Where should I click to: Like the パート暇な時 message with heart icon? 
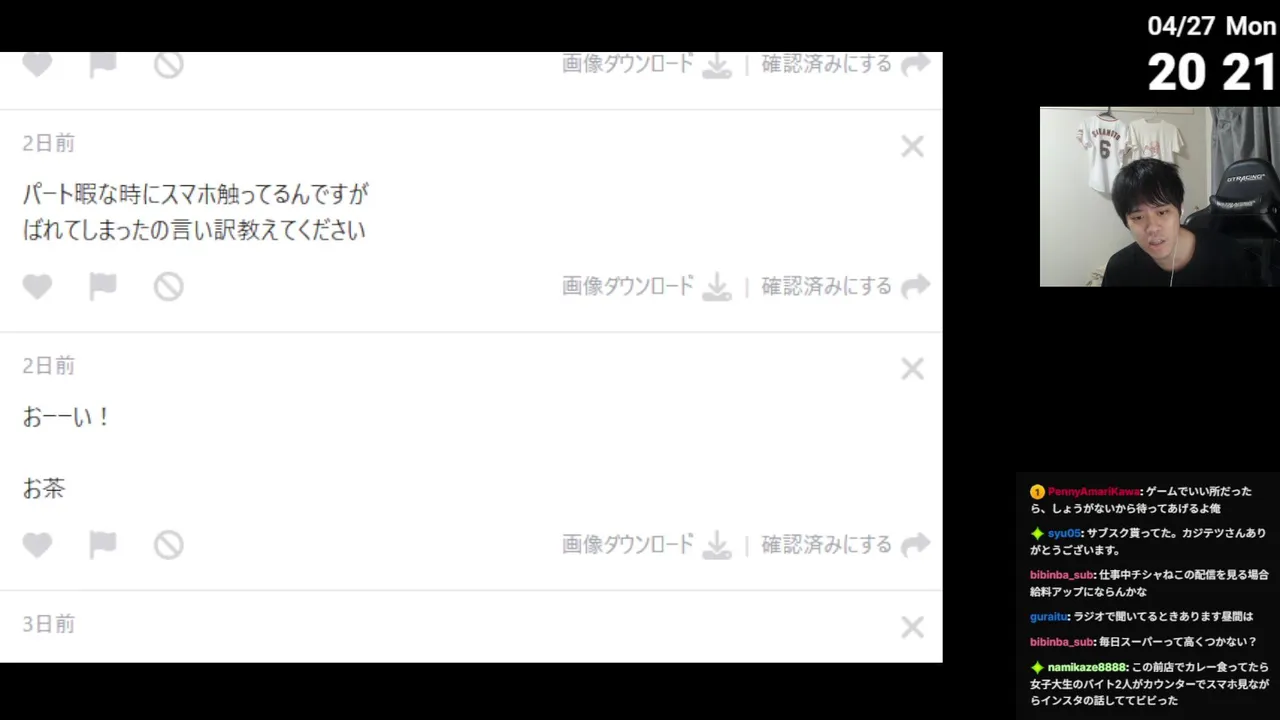37,287
